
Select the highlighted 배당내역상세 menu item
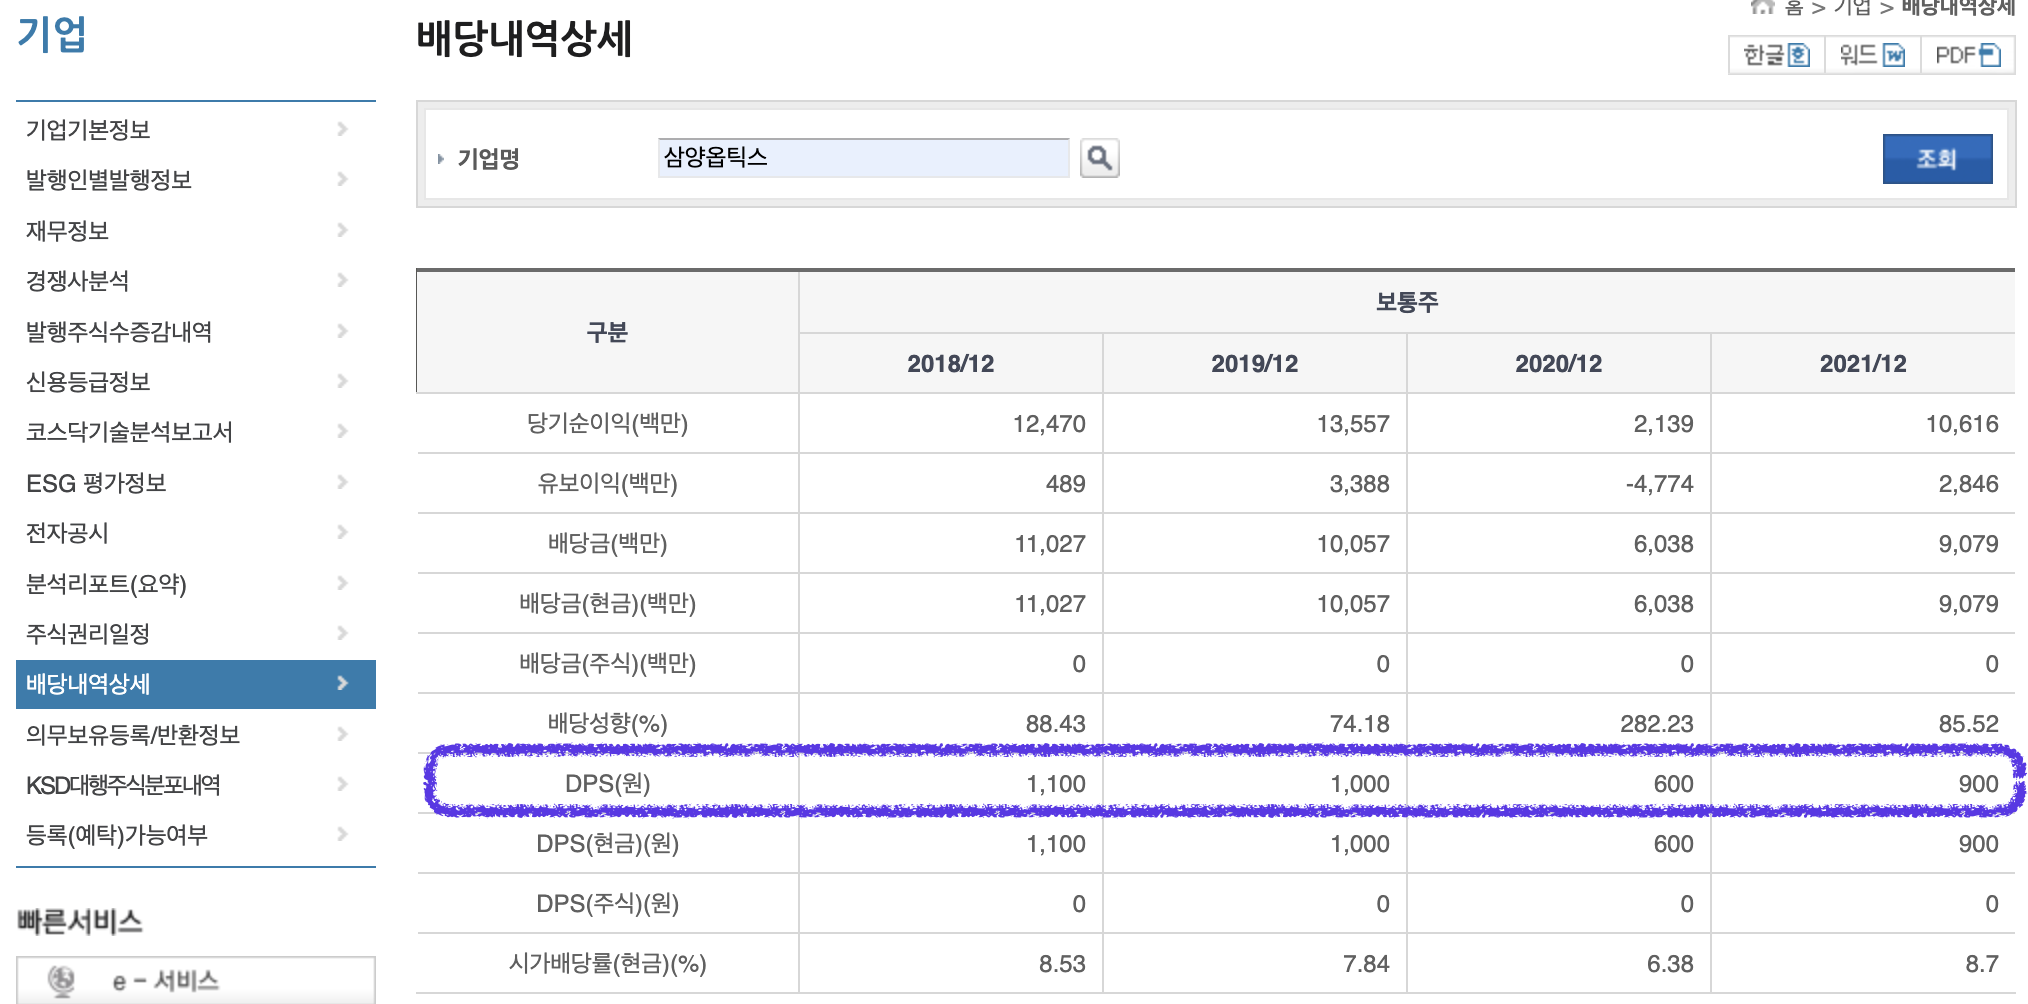click(196, 684)
